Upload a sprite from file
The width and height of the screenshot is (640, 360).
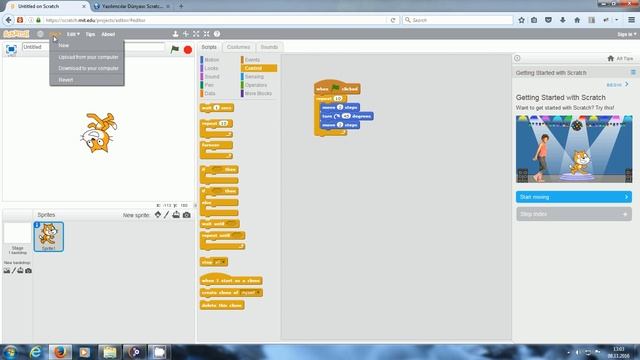[x=176, y=215]
